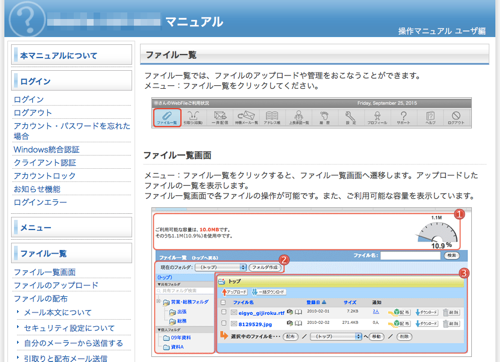The height and width of the screenshot is (362, 500).
Task: Click 削除 trash icon in 8129529.jpg row
Action: point(451,323)
